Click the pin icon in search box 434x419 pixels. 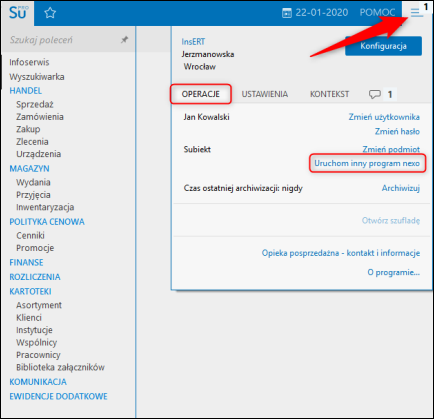pyautogui.click(x=124, y=40)
